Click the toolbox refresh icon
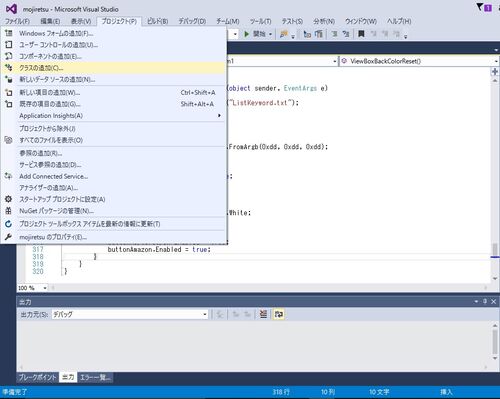 click(x=9, y=224)
